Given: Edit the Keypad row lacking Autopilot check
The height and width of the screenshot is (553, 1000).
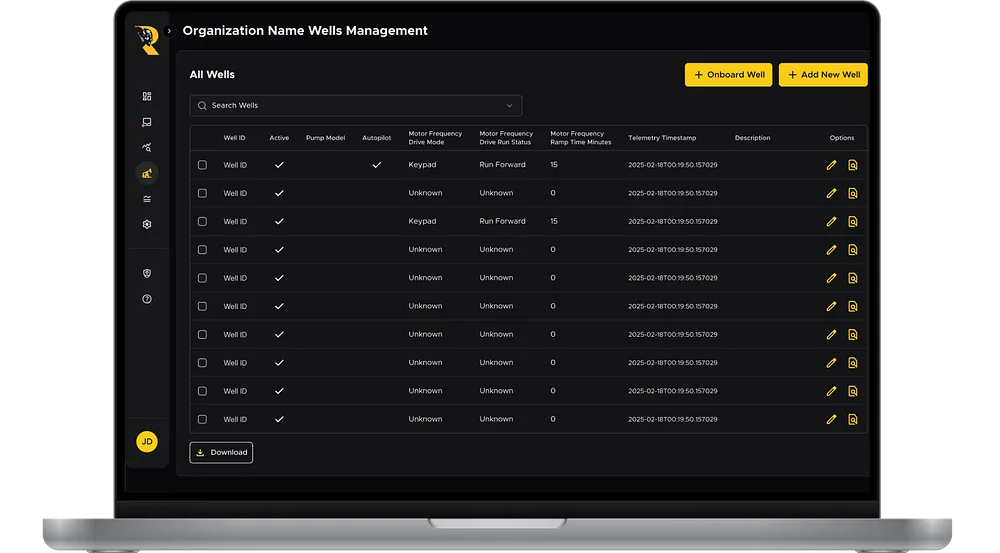Looking at the screenshot, I should click(x=831, y=222).
